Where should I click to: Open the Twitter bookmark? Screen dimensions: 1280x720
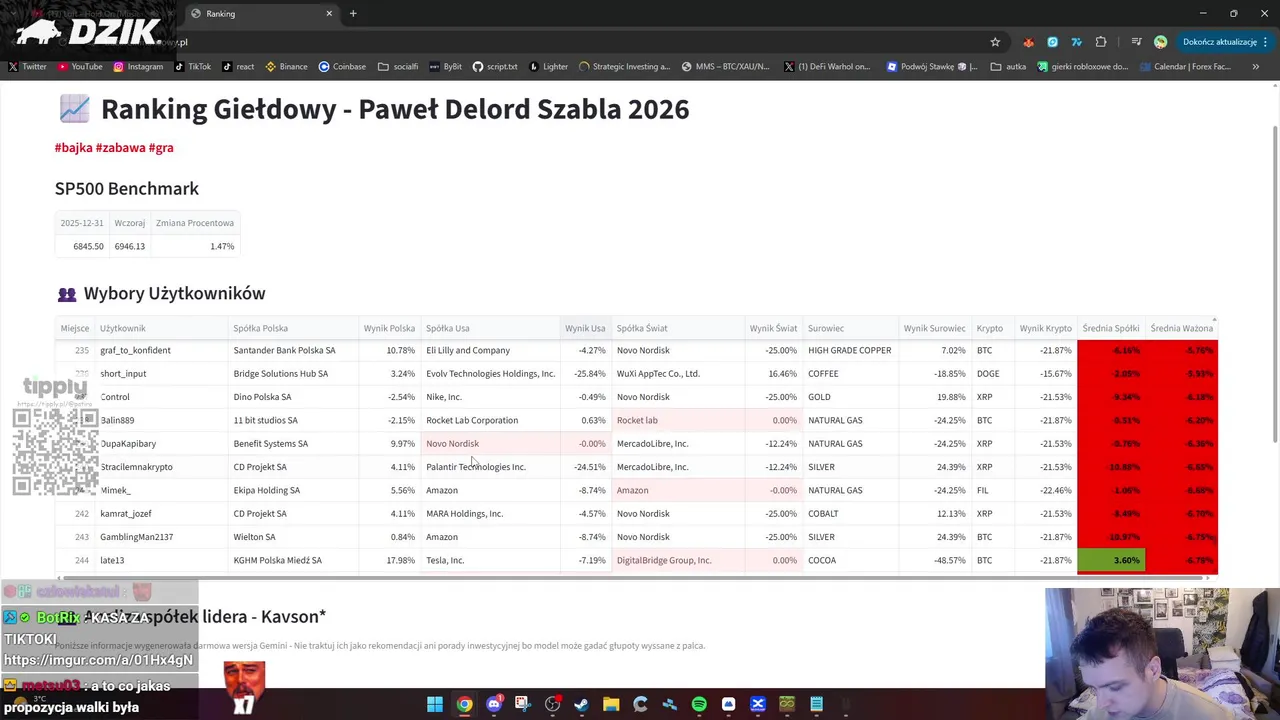coord(27,67)
